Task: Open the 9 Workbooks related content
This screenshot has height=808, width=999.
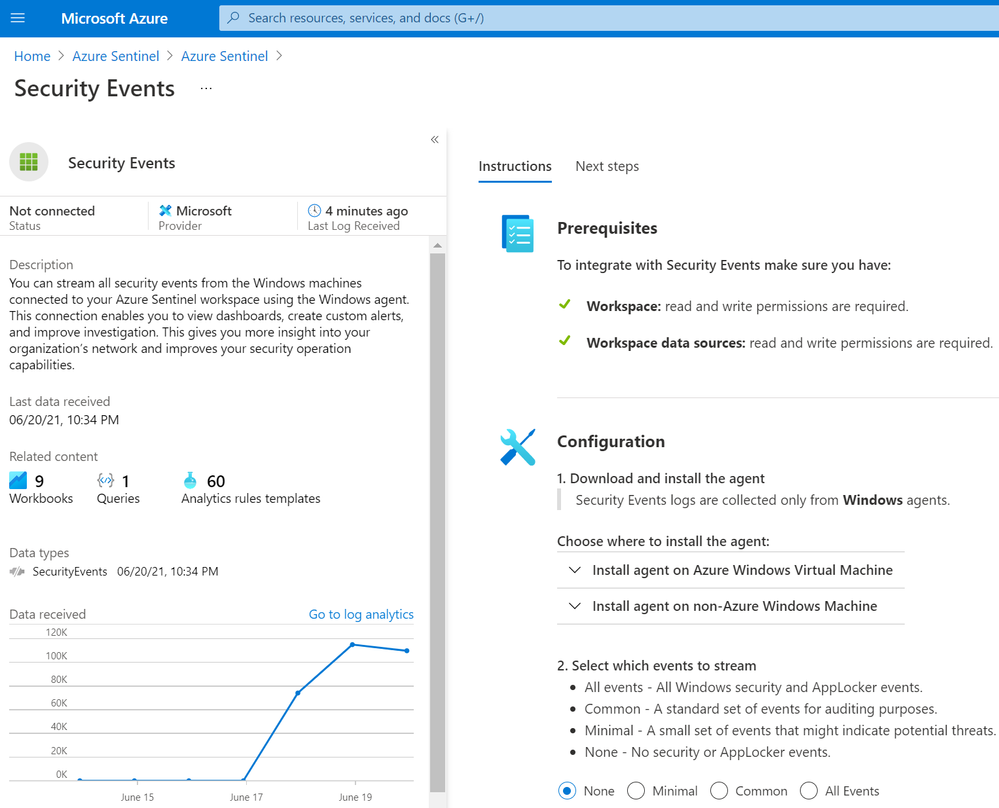Action: click(x=41, y=489)
